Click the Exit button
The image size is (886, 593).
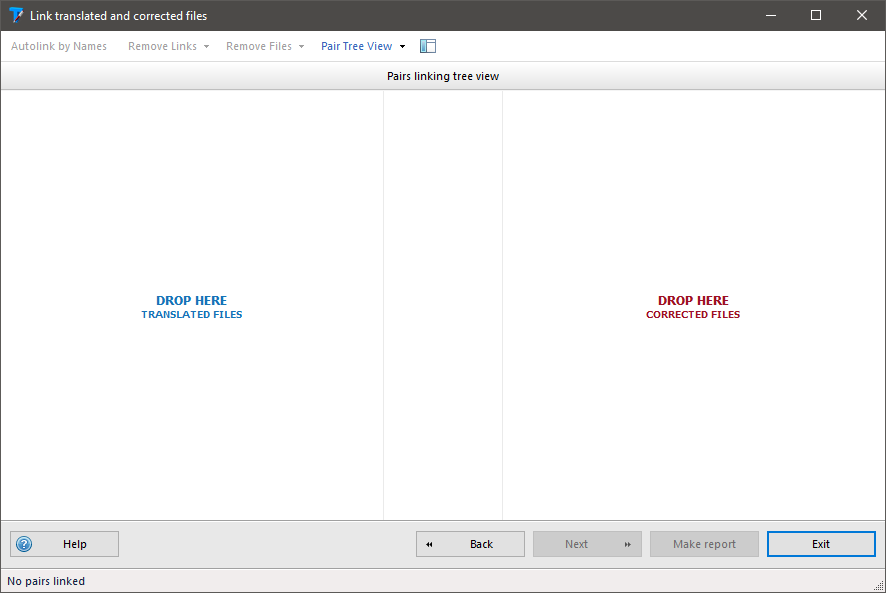point(821,544)
